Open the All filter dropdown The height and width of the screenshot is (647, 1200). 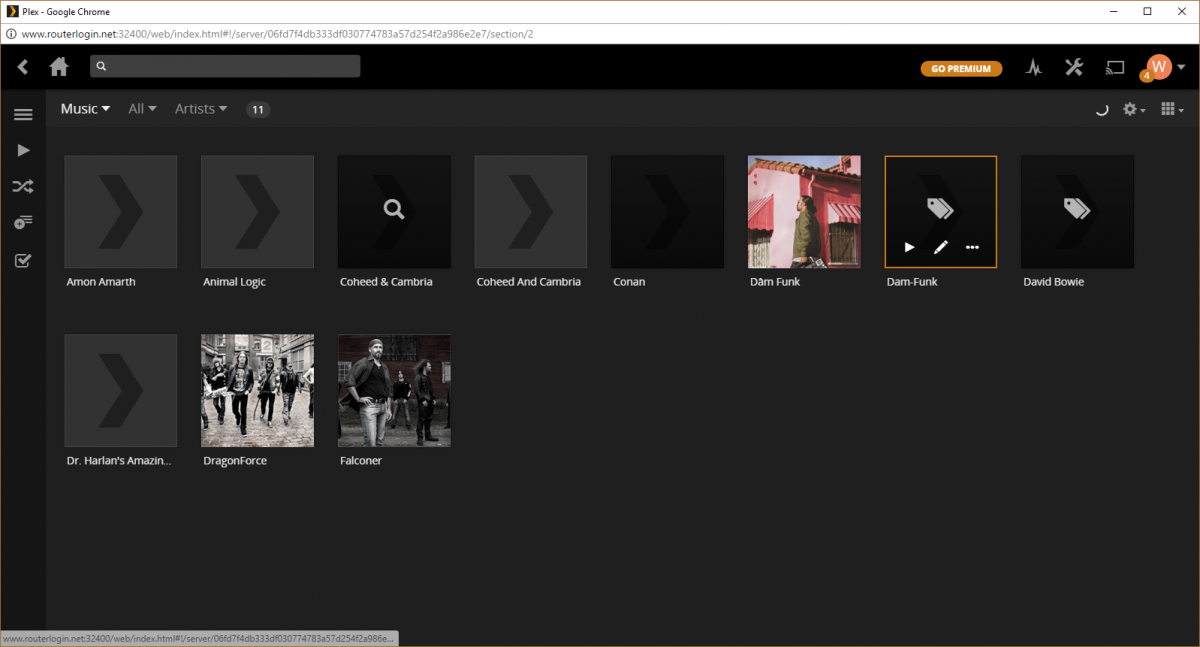[142, 109]
